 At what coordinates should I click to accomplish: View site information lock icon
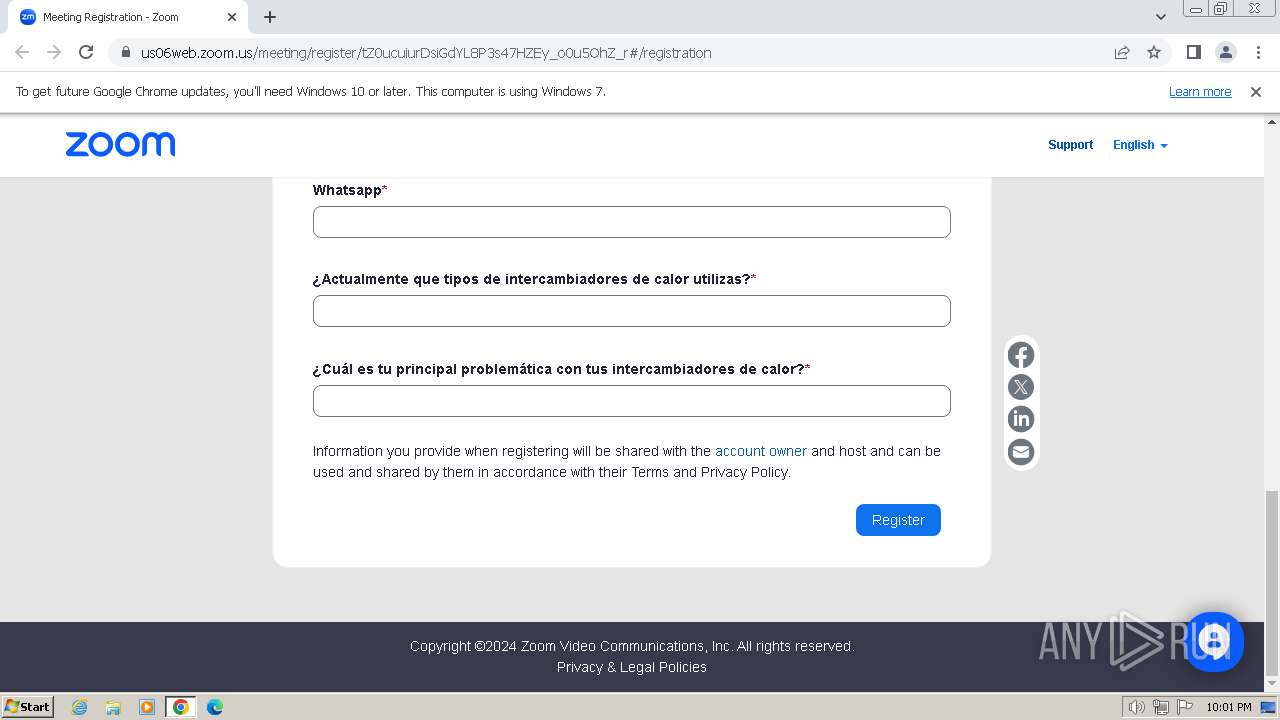click(x=125, y=52)
